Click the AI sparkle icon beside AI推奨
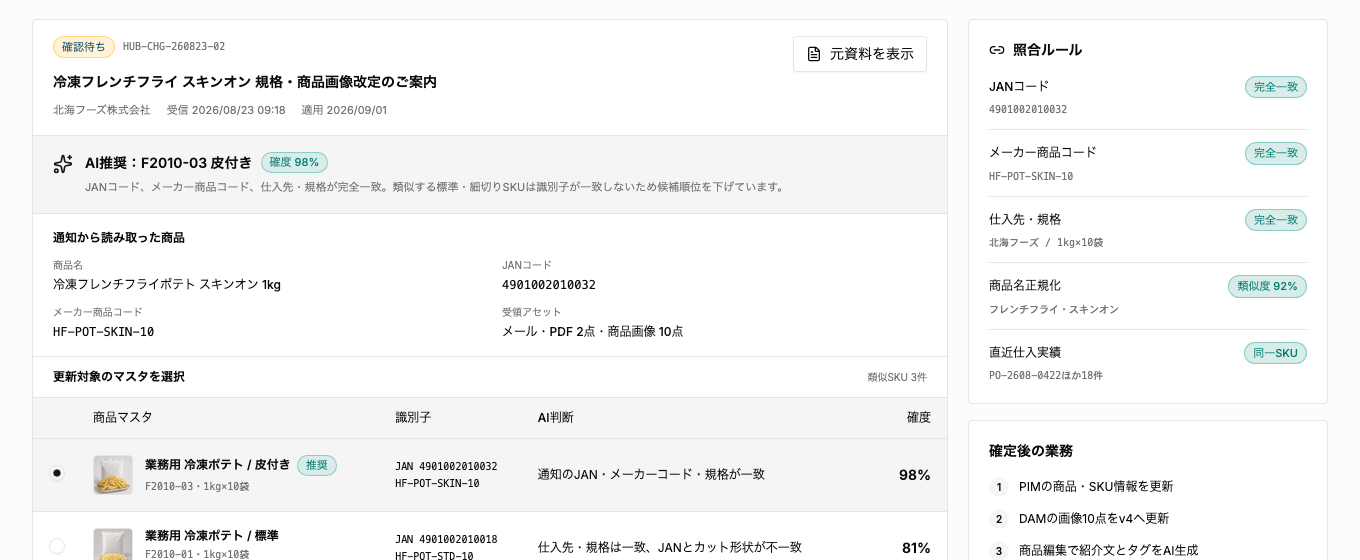This screenshot has height=560, width=1360. (x=63, y=164)
